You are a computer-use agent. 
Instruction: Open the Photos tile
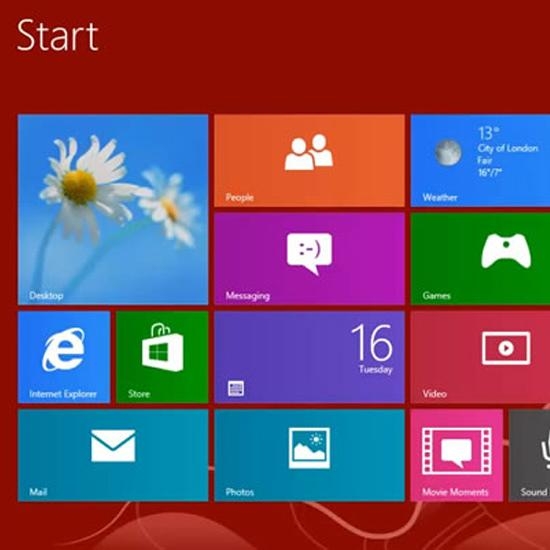point(309,455)
